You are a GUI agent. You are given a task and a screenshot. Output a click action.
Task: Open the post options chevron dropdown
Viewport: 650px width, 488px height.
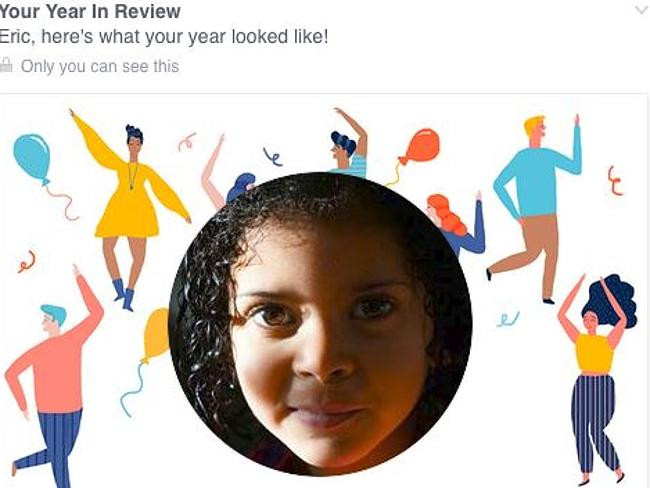click(642, 10)
